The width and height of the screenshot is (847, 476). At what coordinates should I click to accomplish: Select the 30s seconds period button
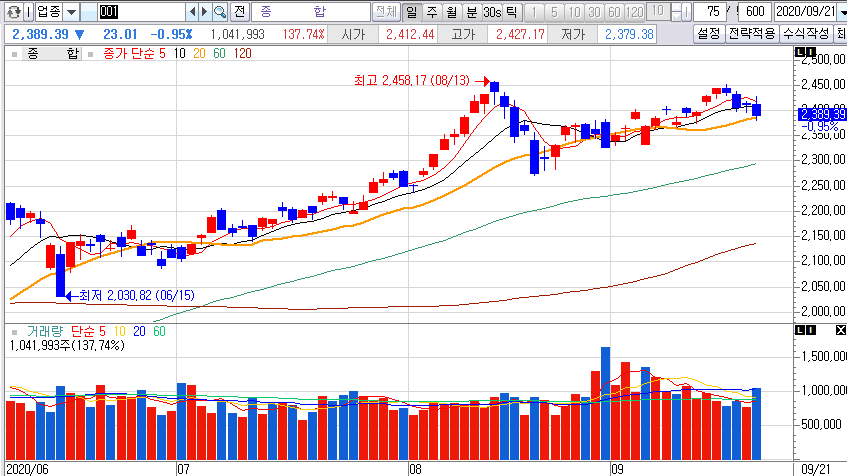(x=492, y=11)
